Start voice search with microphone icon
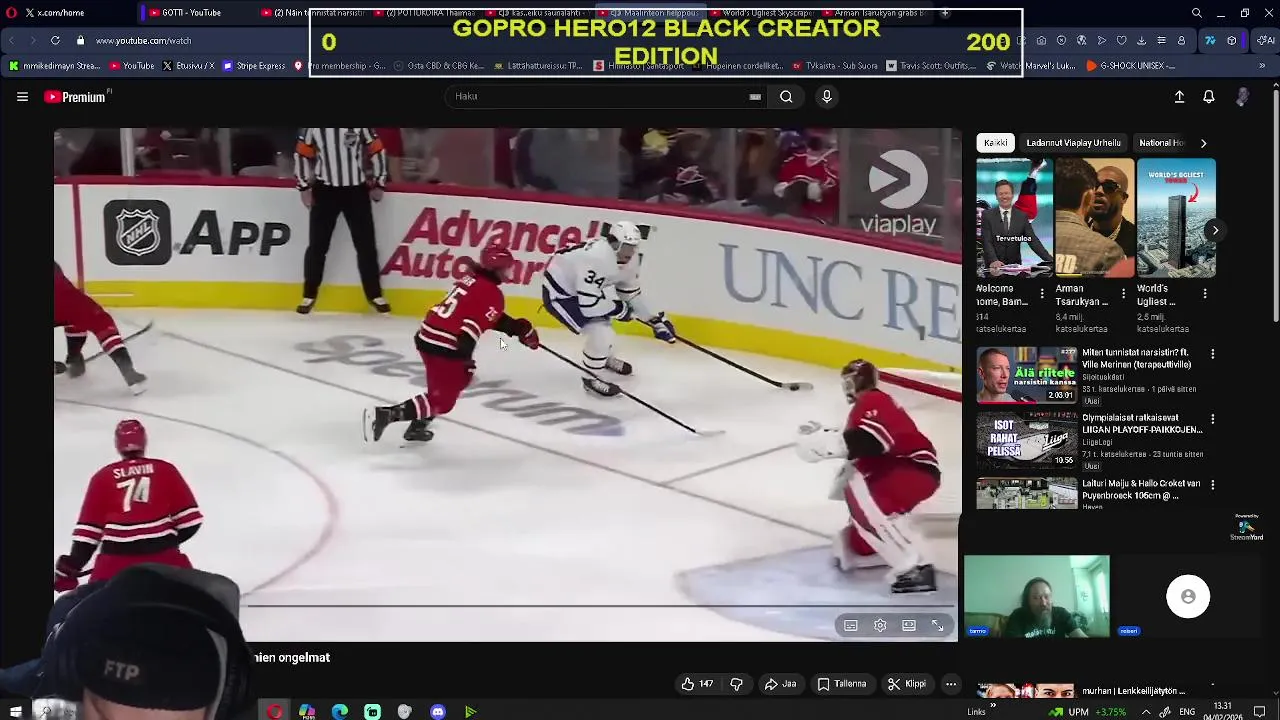Screen dimensions: 1280x720 click(x=826, y=97)
